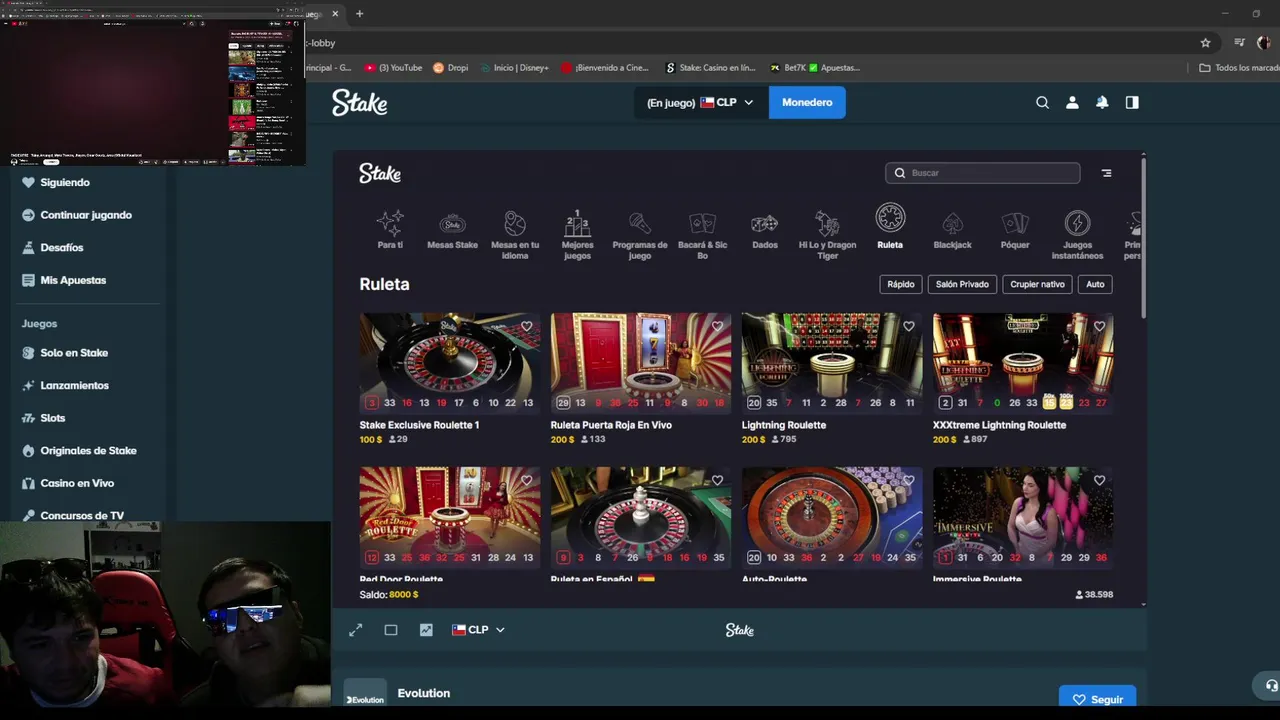1280x720 pixels.
Task: Click the Concursos de TV sidebar link
Action: (73, 515)
